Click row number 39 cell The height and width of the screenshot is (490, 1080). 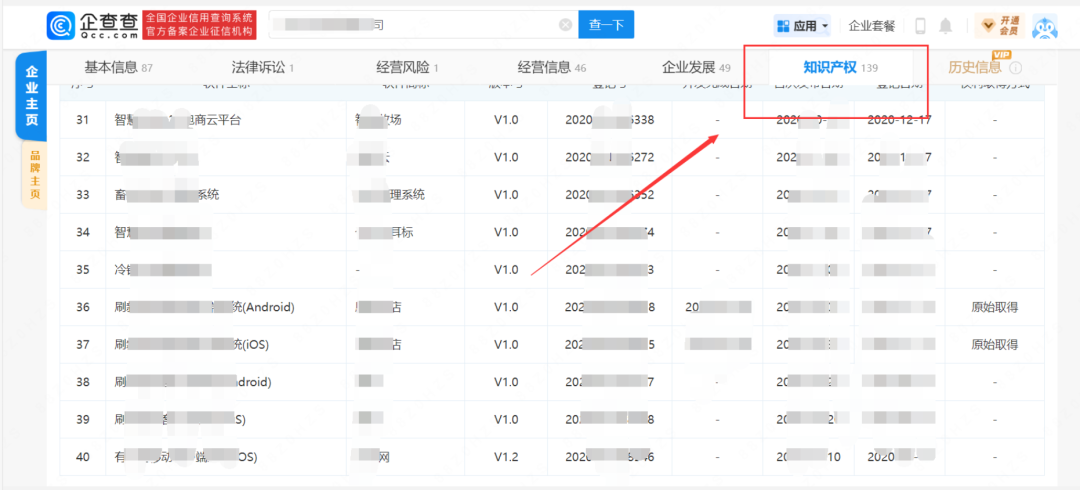point(83,419)
